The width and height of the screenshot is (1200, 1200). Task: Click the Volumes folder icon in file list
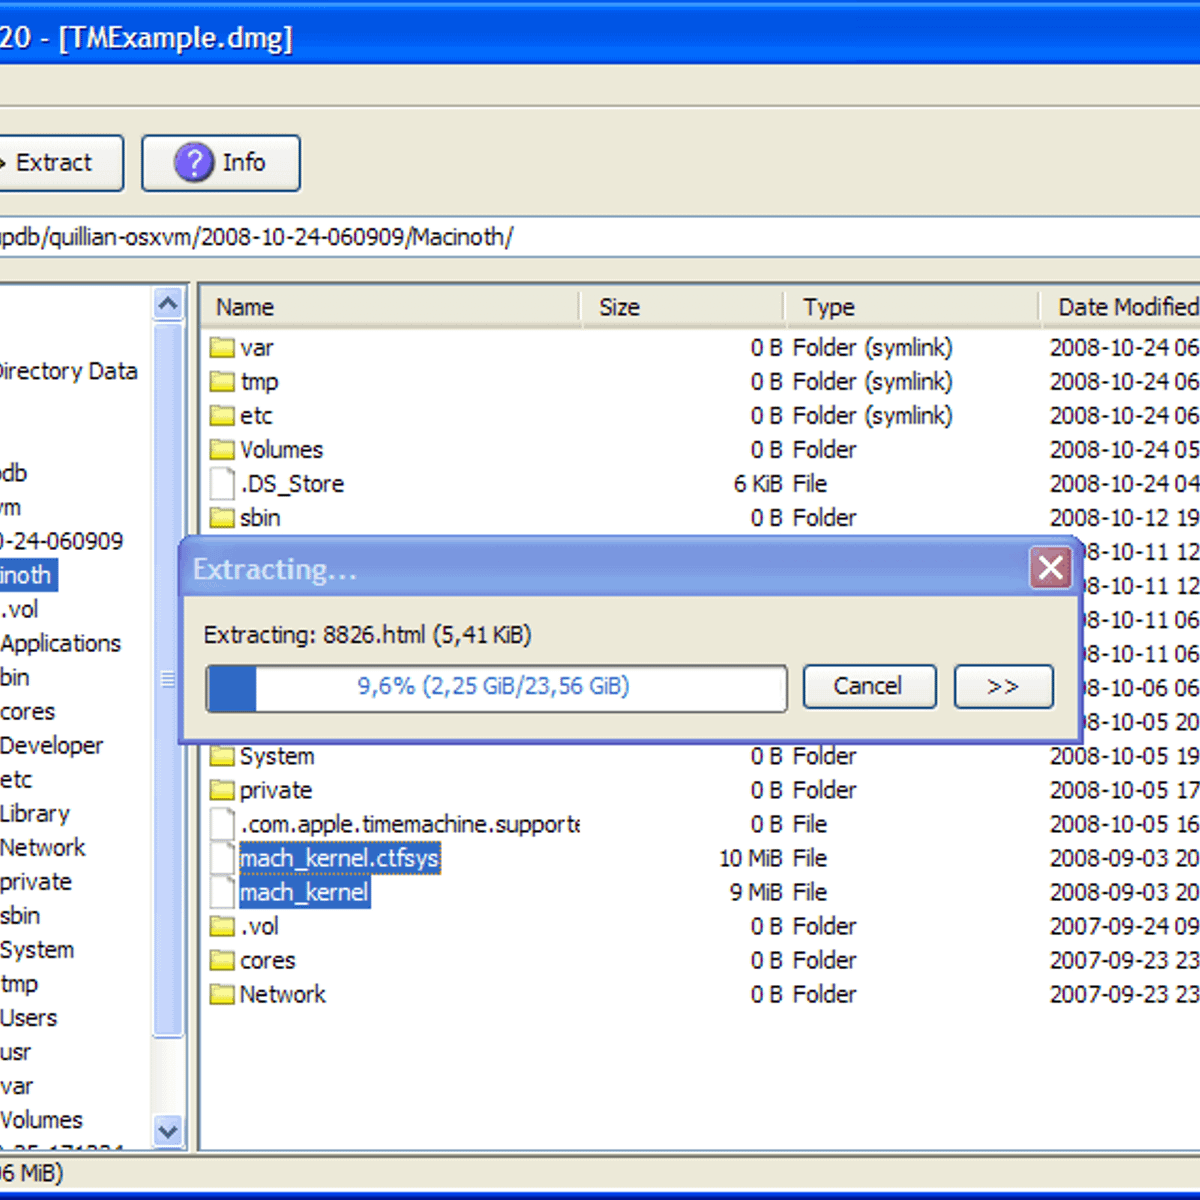tap(222, 450)
